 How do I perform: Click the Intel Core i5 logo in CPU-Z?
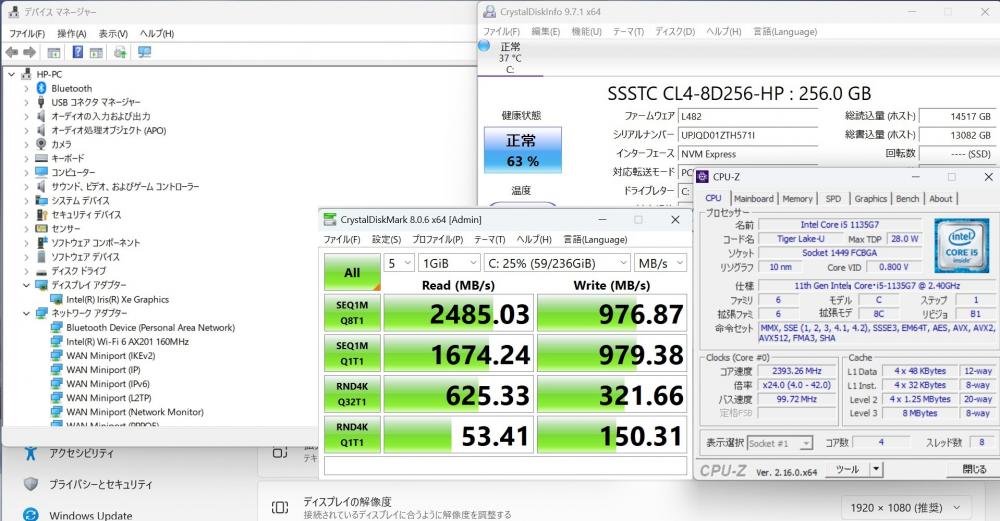click(x=961, y=246)
